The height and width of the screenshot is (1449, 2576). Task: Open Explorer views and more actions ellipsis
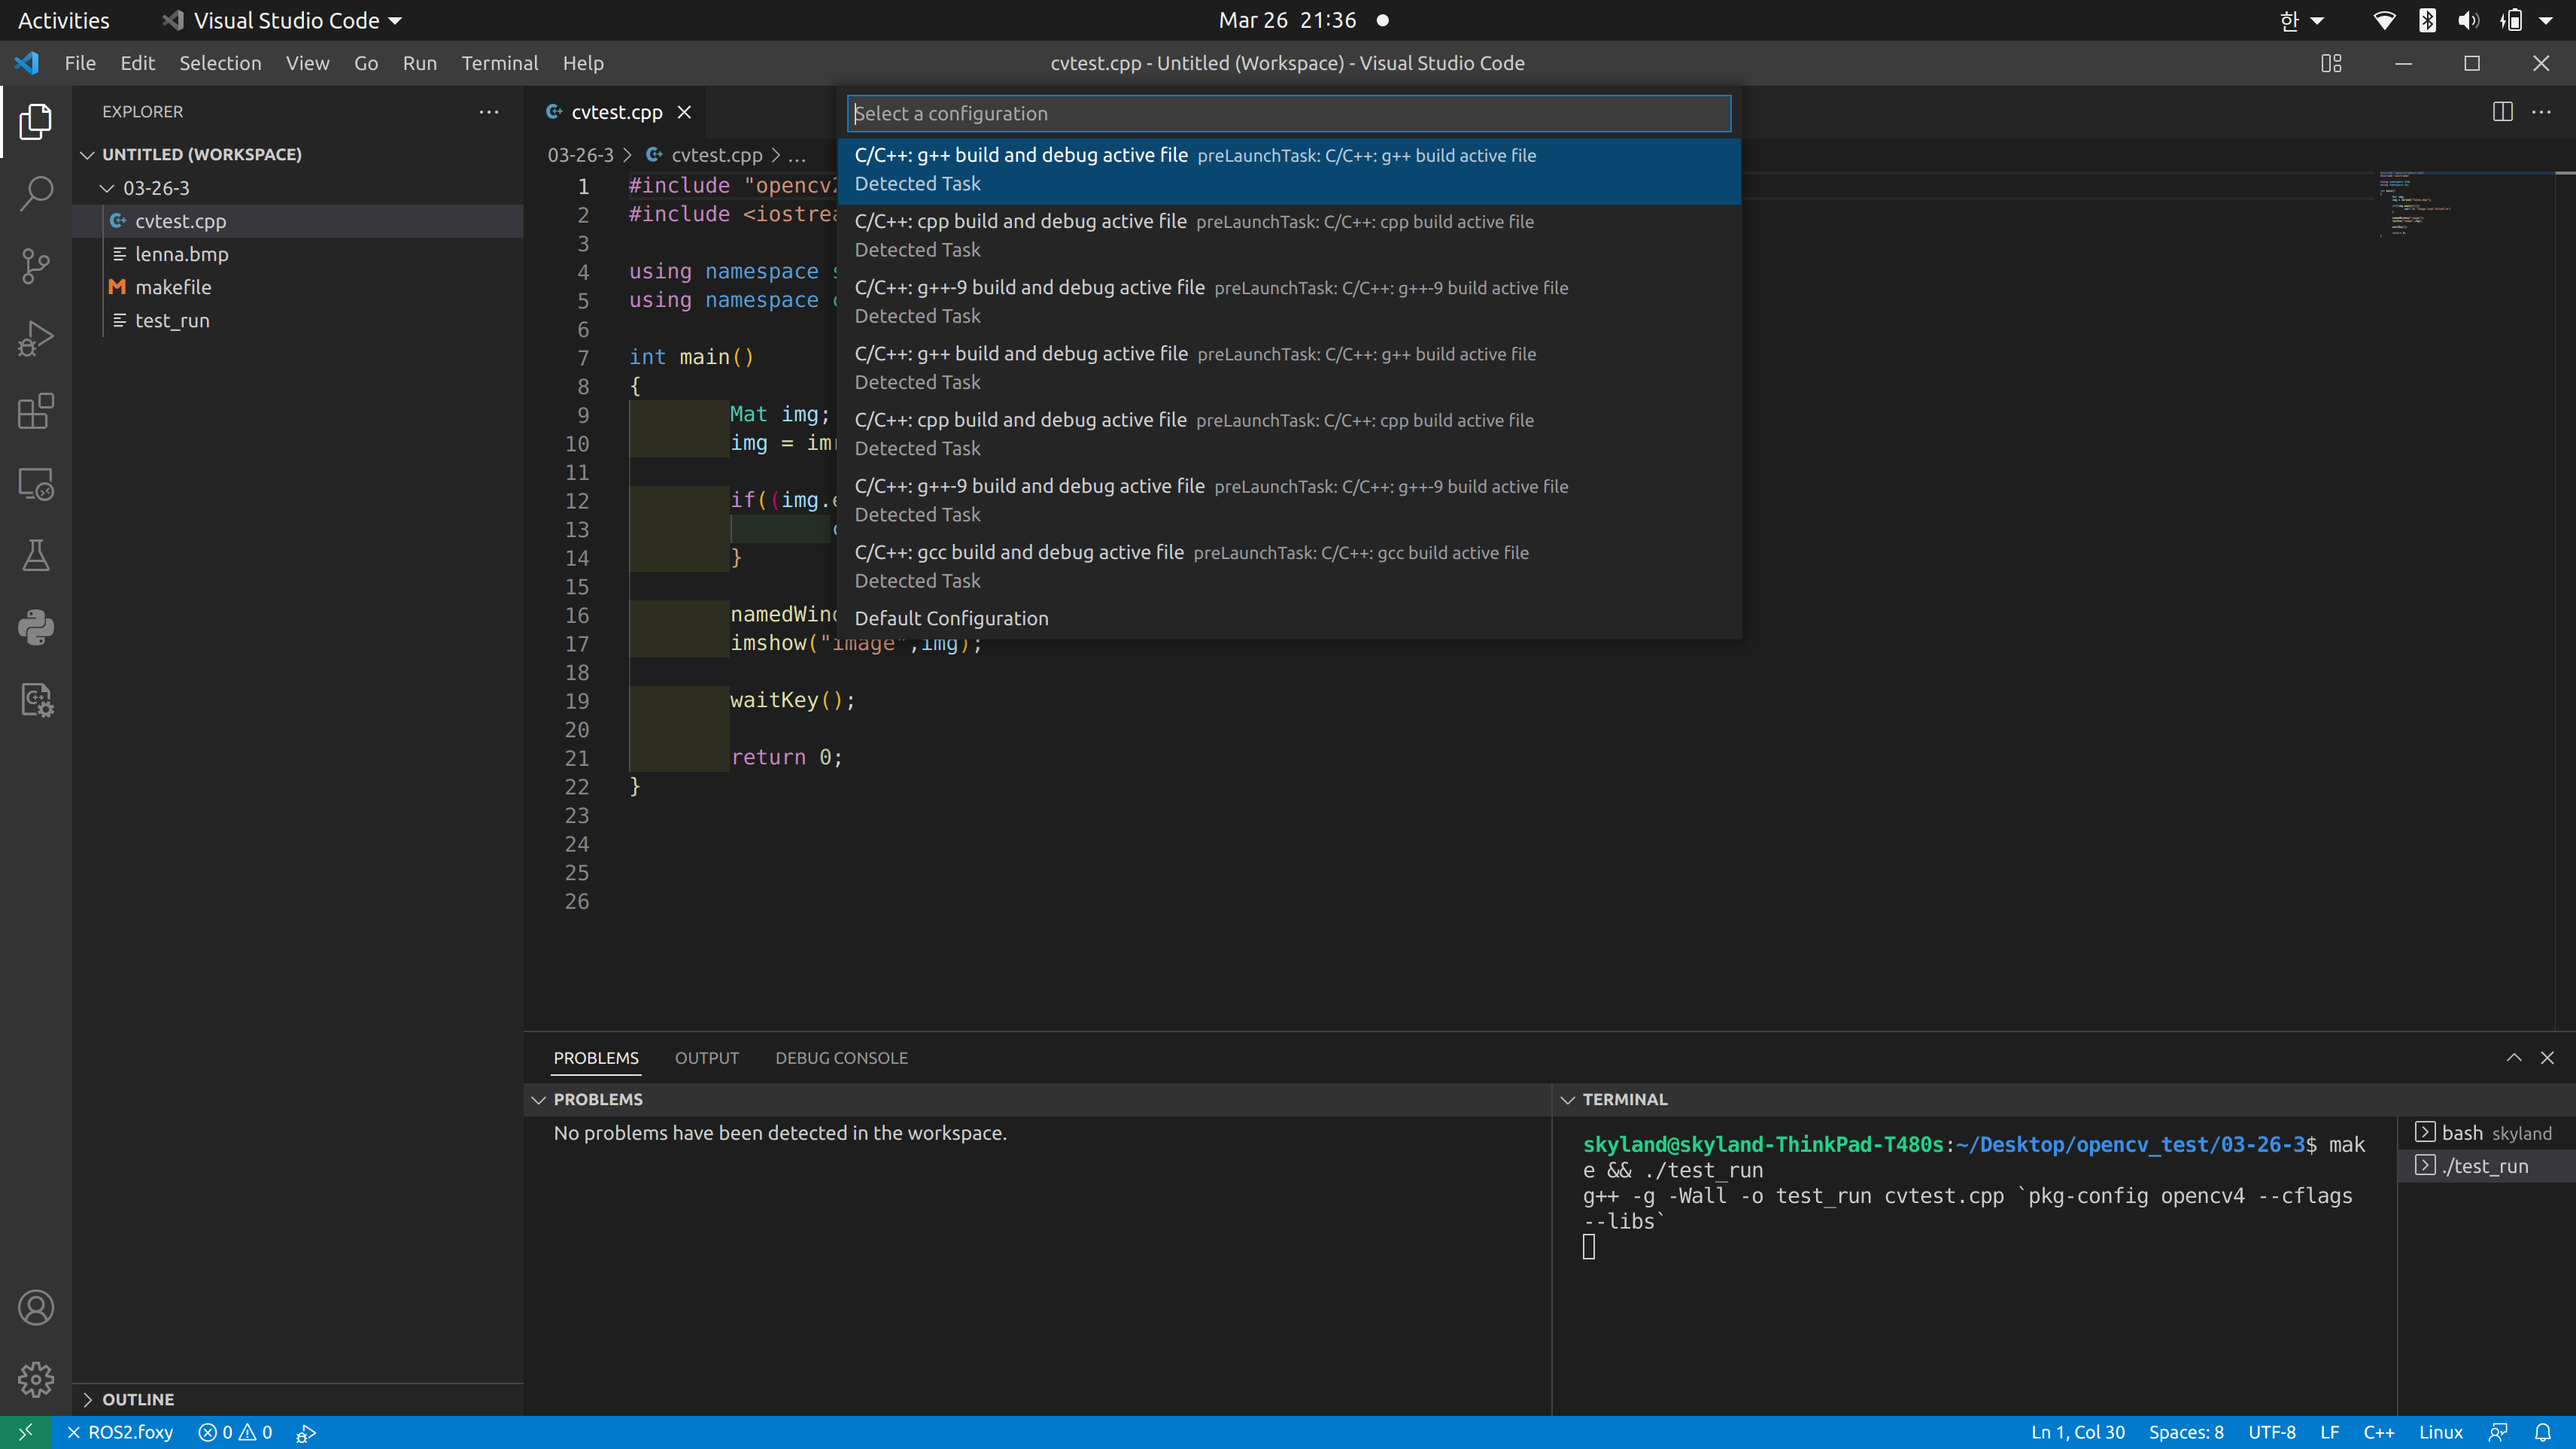[489, 112]
